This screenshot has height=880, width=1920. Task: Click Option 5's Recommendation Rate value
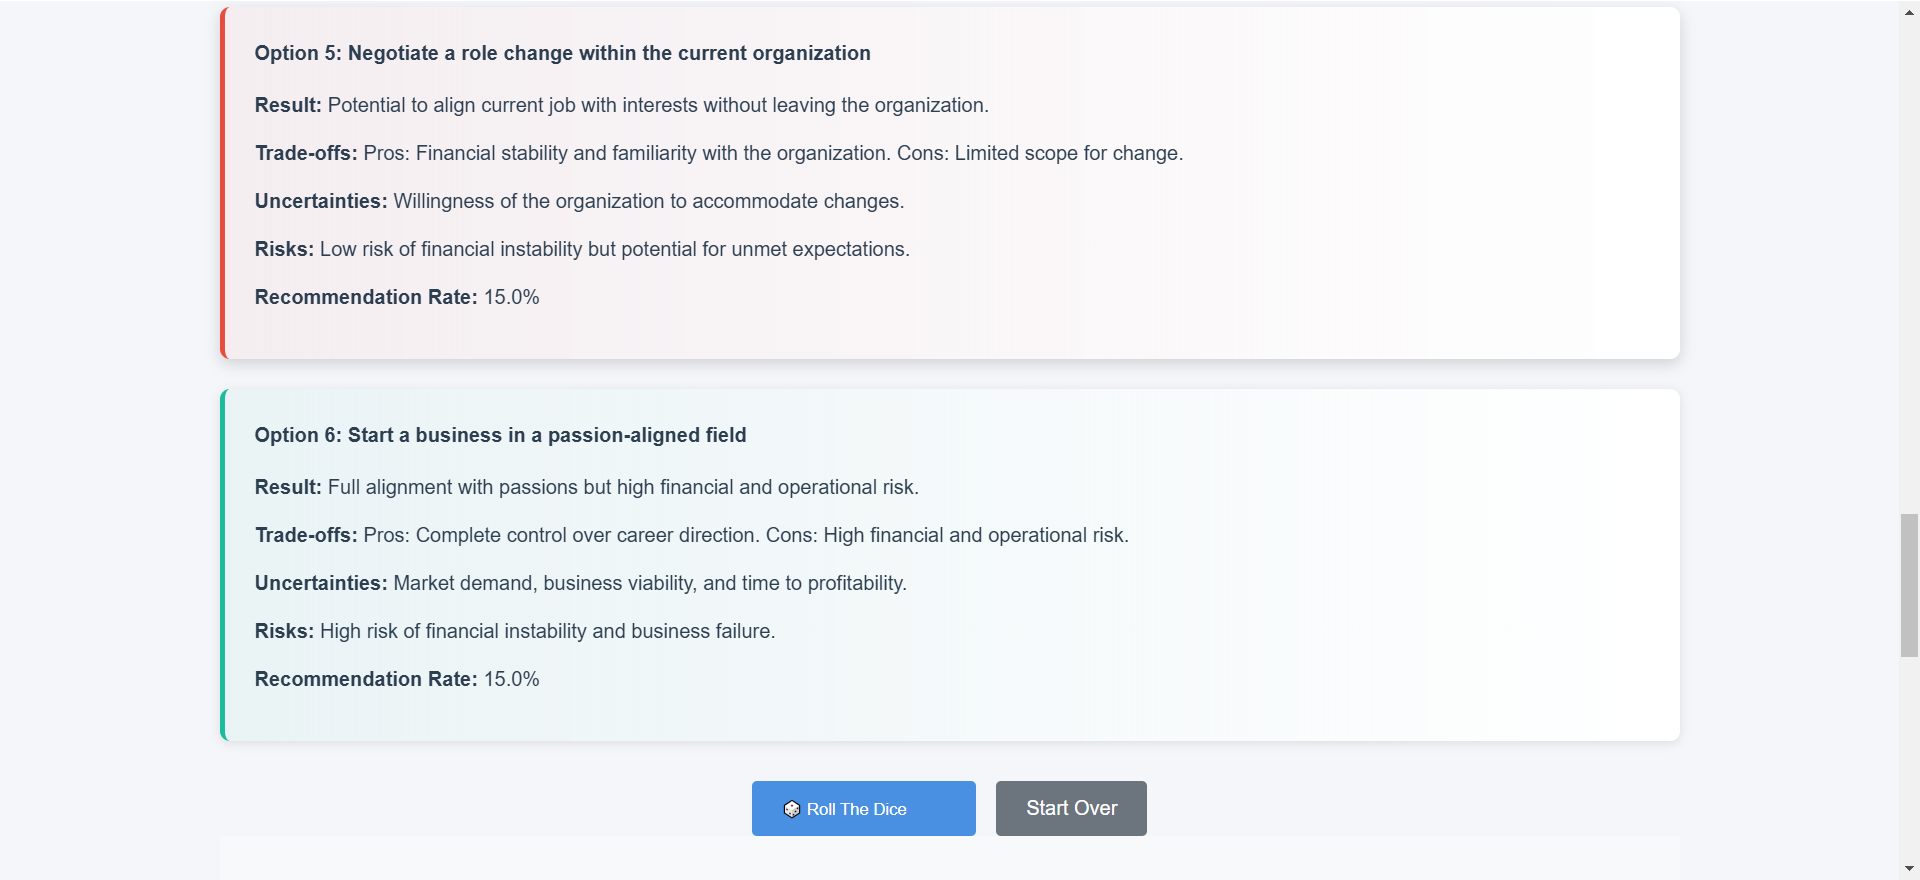point(511,297)
